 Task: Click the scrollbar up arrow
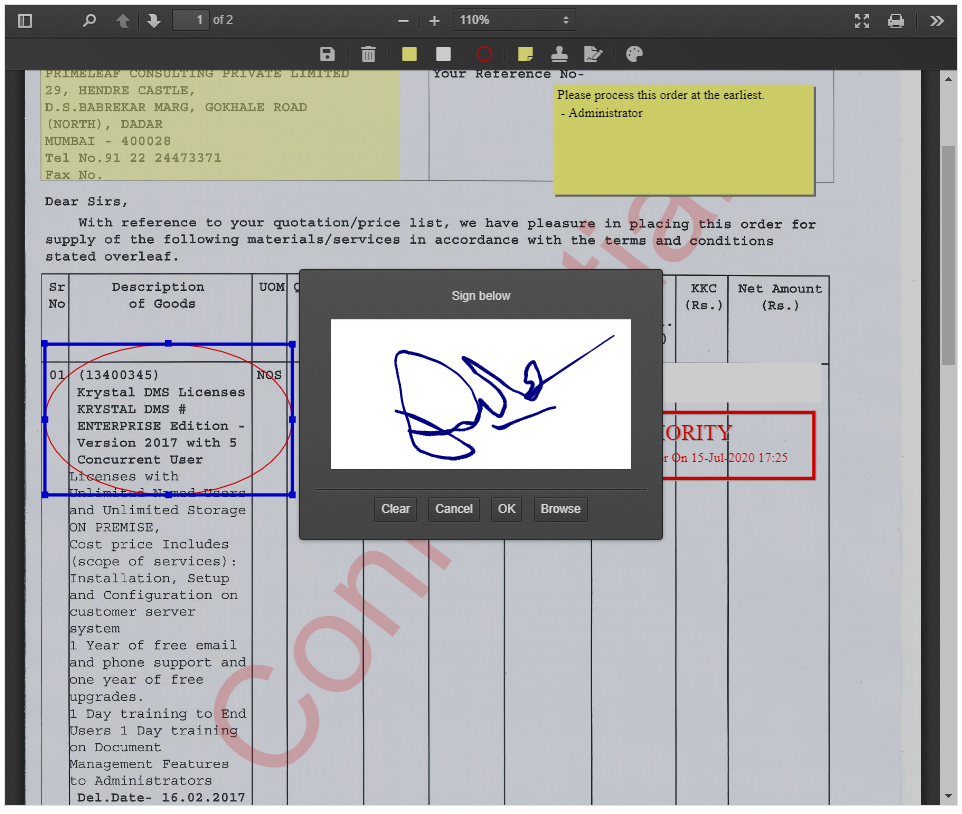tap(949, 79)
